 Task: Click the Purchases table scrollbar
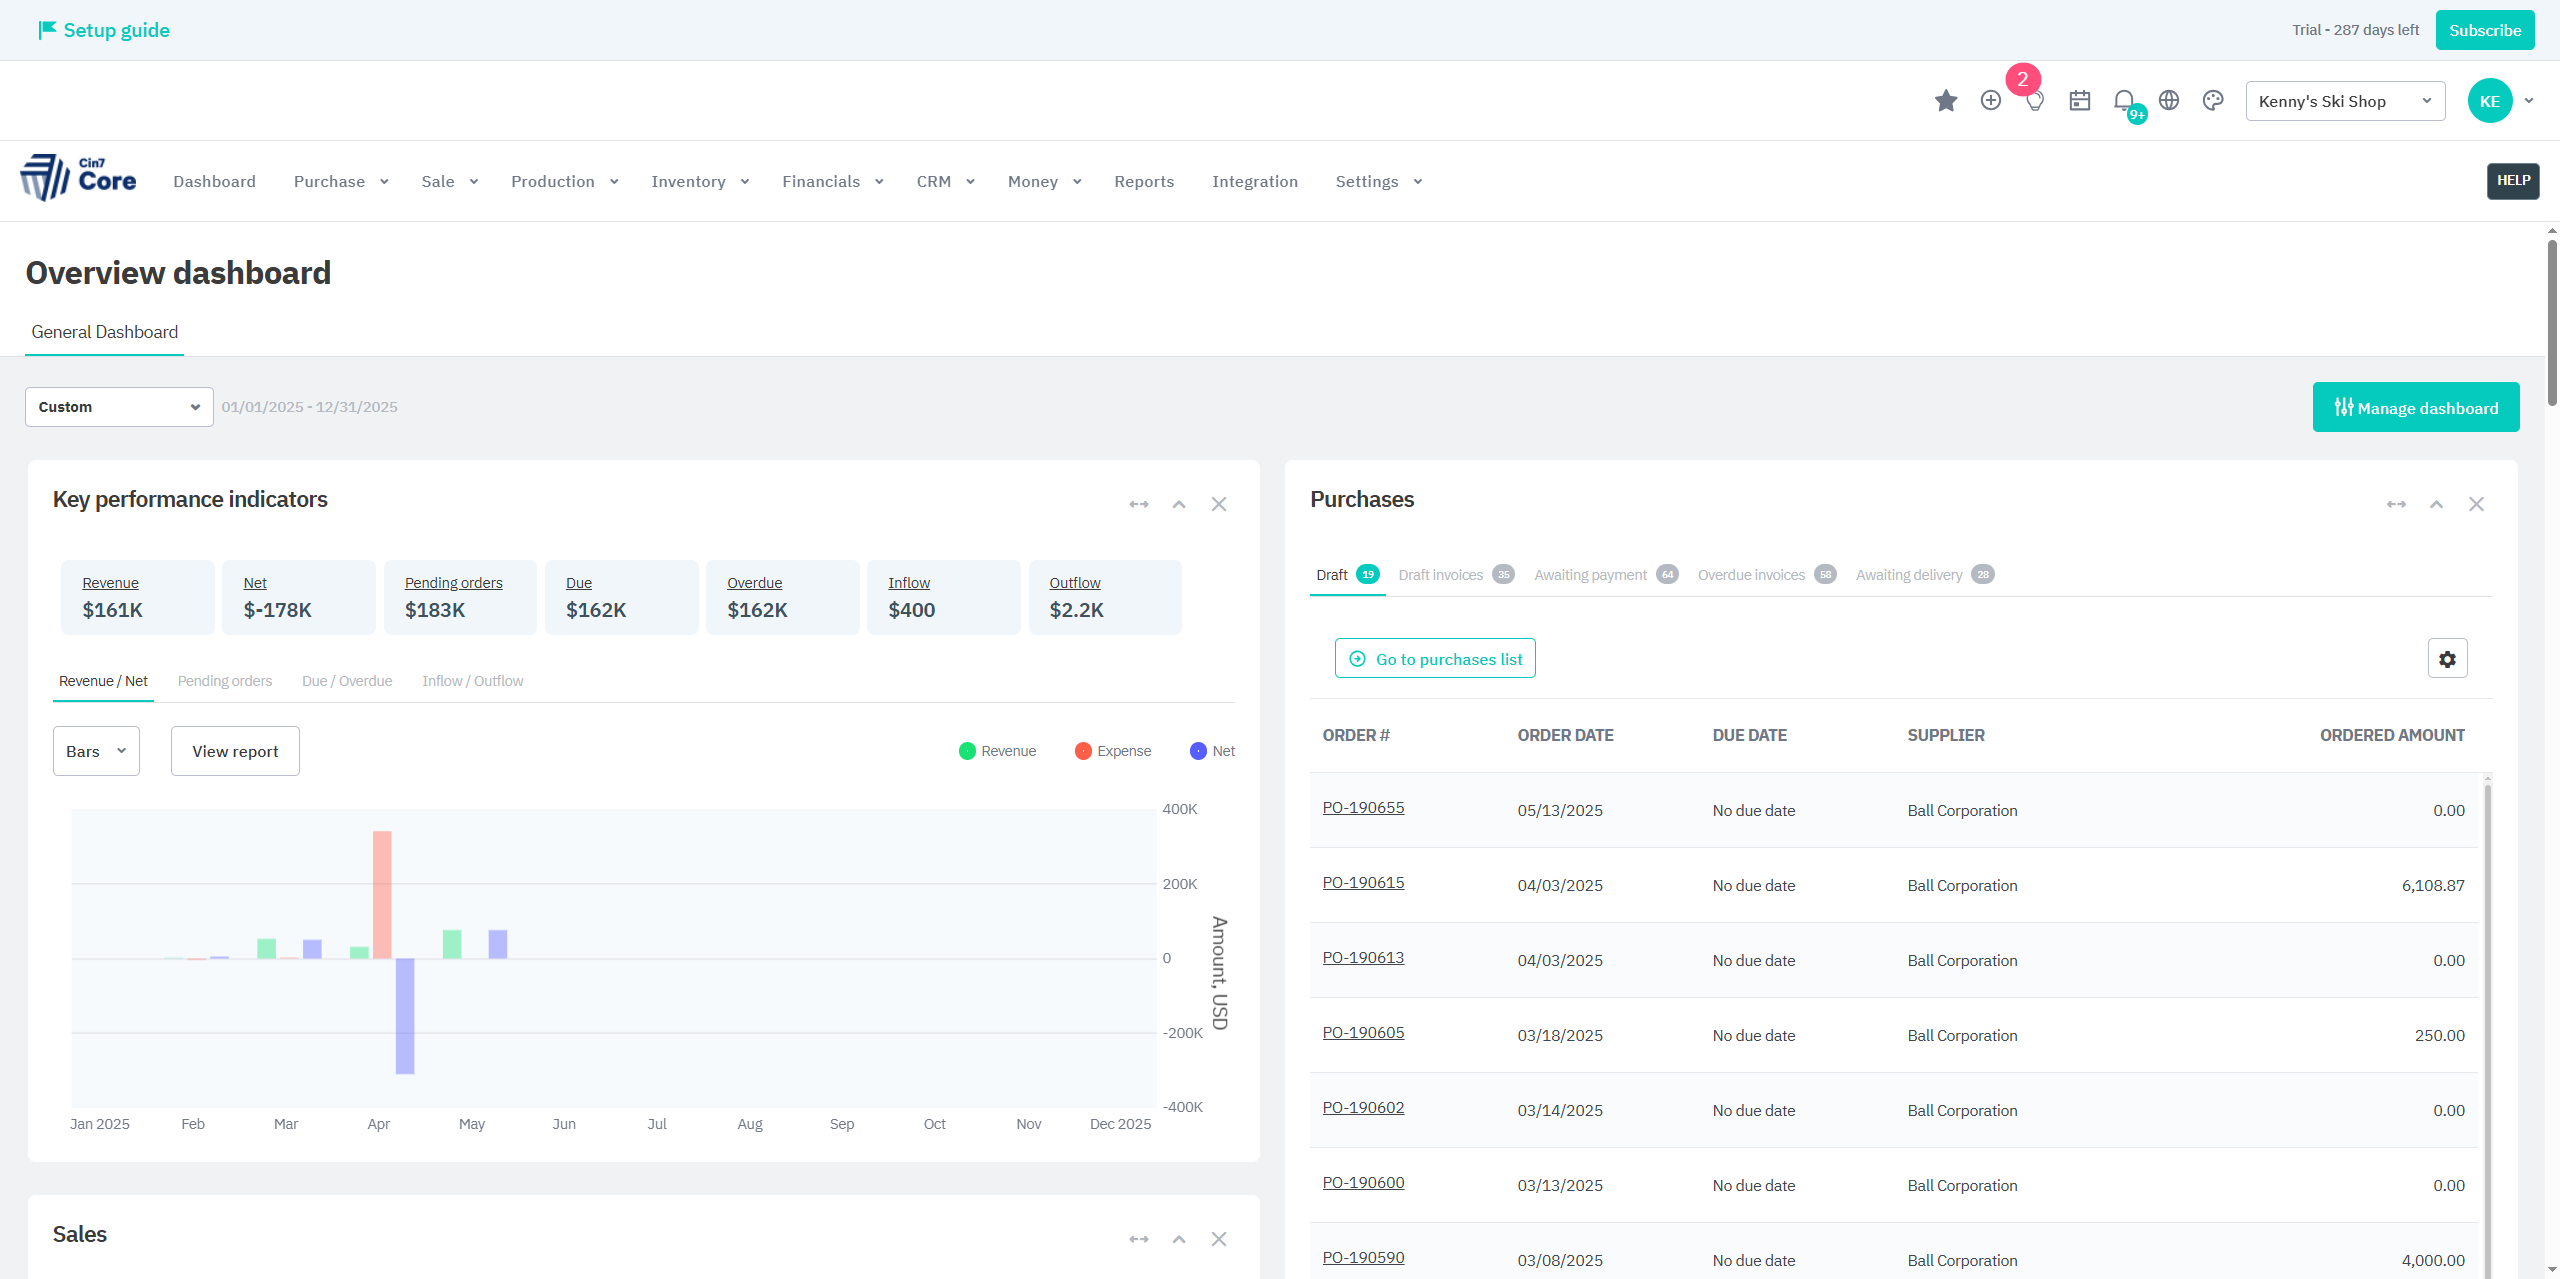(2487, 1000)
